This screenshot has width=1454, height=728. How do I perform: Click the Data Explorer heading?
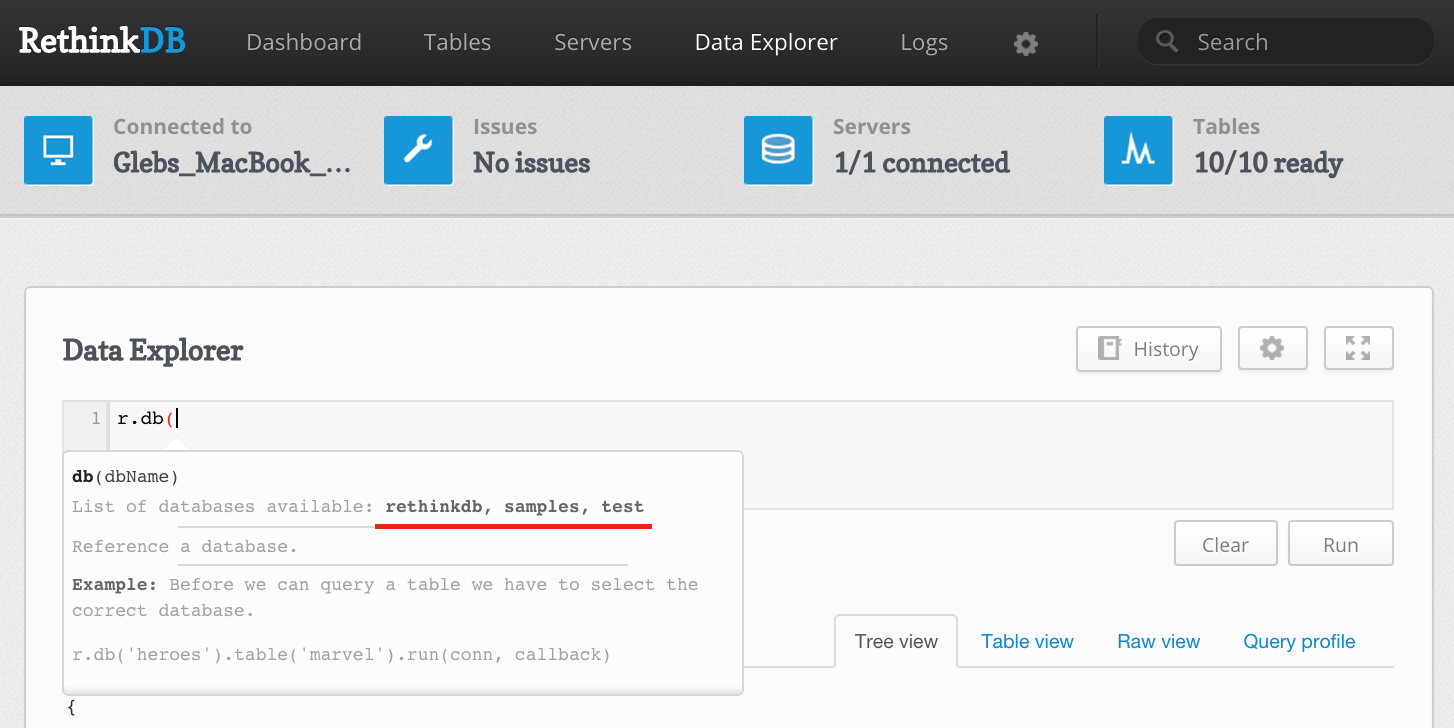point(152,350)
